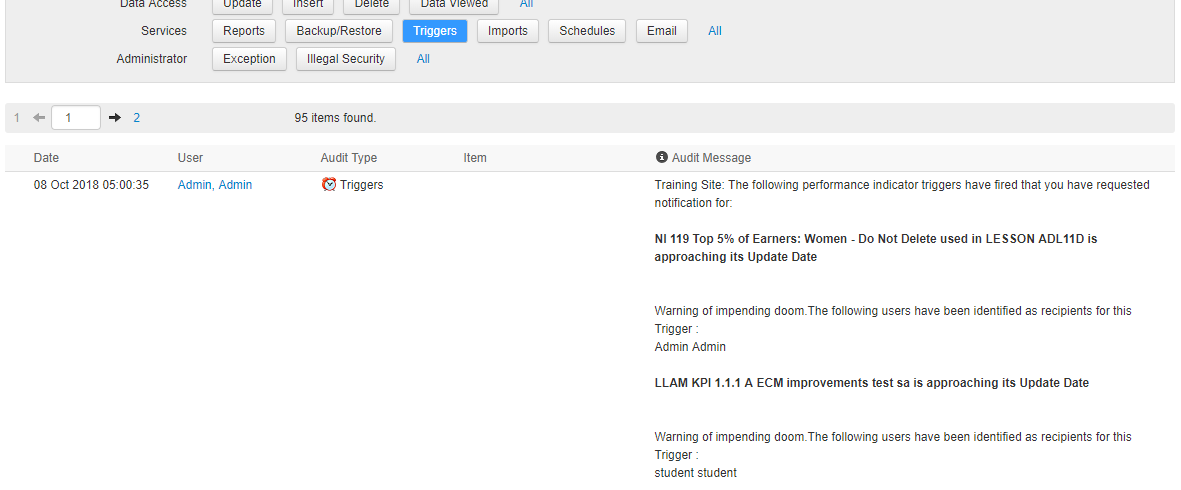This screenshot has width=1181, height=490.
Task: Open page 2 of results
Action: click(x=136, y=117)
